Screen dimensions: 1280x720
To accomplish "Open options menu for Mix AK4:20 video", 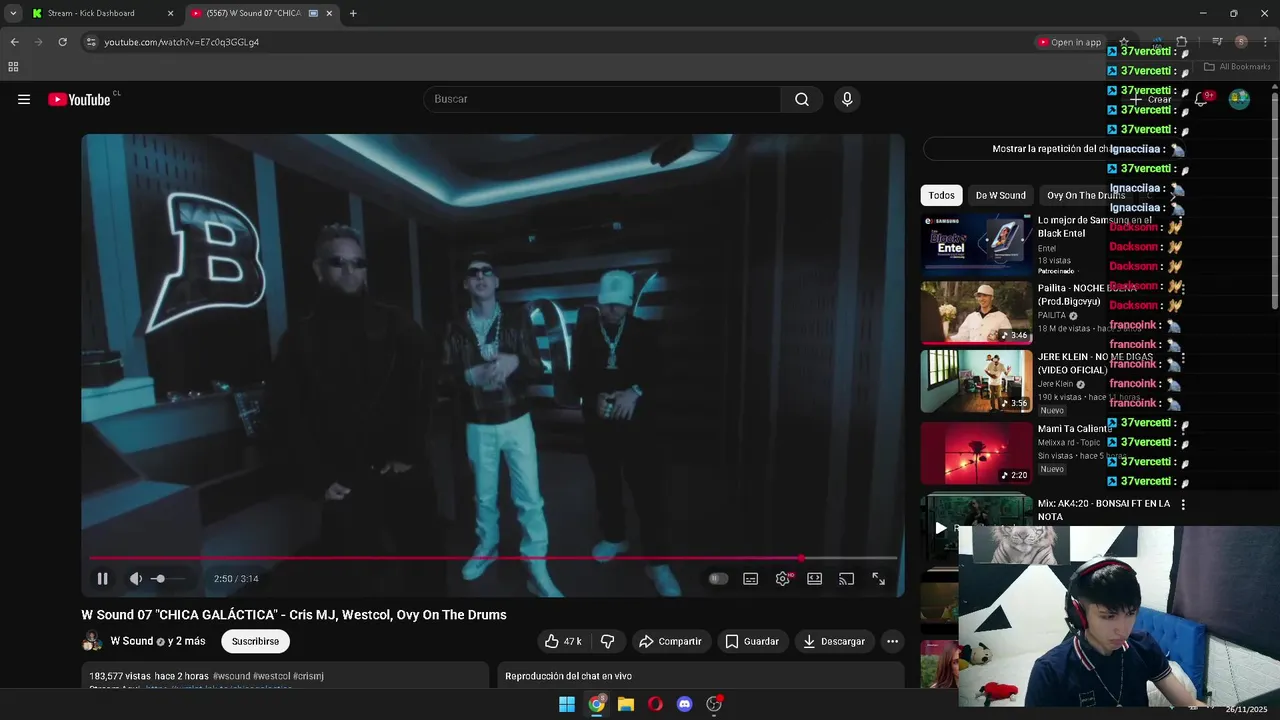I will pyautogui.click(x=1183, y=505).
